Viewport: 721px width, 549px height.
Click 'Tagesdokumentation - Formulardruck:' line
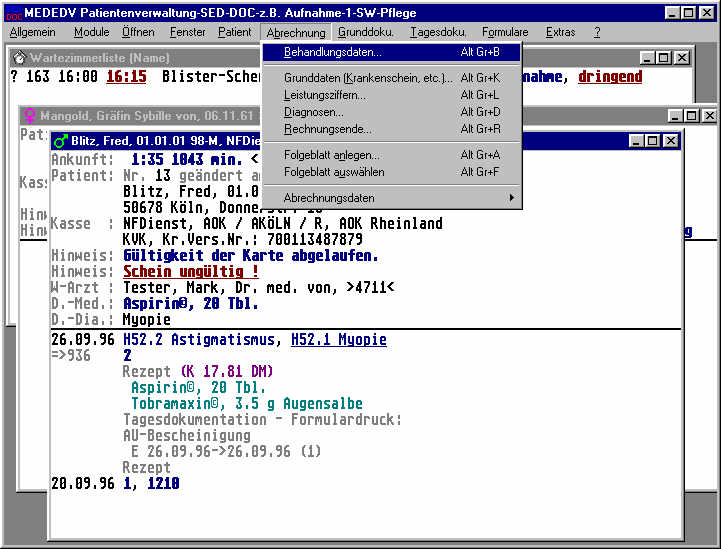coord(262,419)
